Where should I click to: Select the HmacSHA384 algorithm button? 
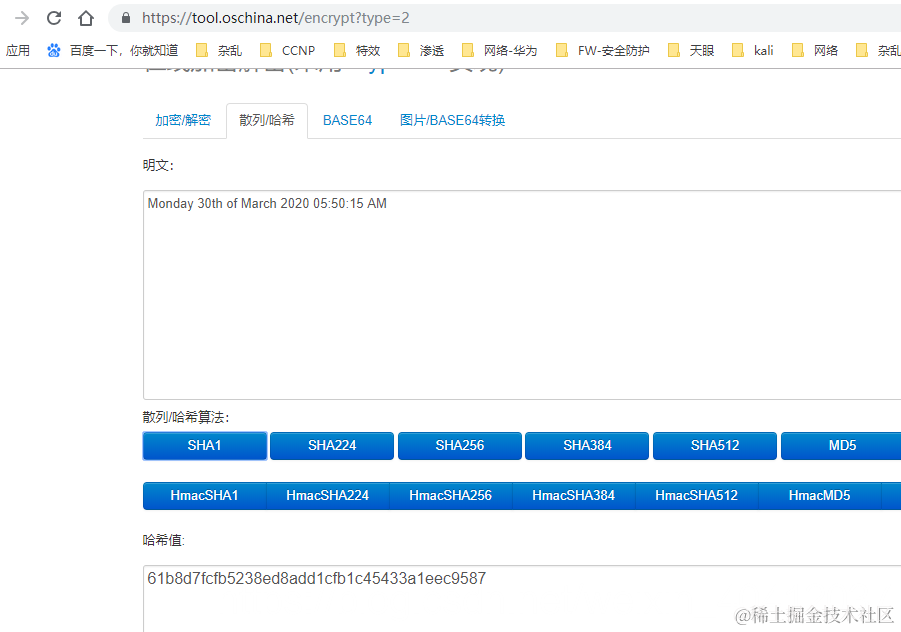pyautogui.click(x=573, y=496)
